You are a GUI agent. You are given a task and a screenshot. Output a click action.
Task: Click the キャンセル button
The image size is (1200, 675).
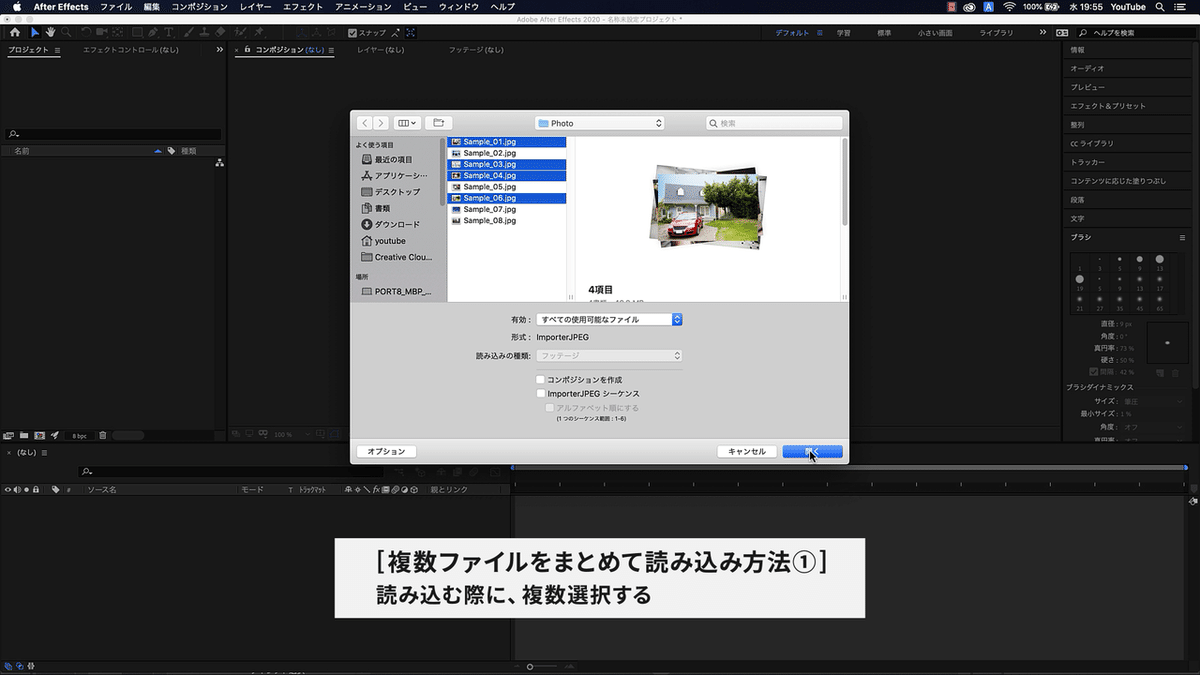tap(749, 451)
